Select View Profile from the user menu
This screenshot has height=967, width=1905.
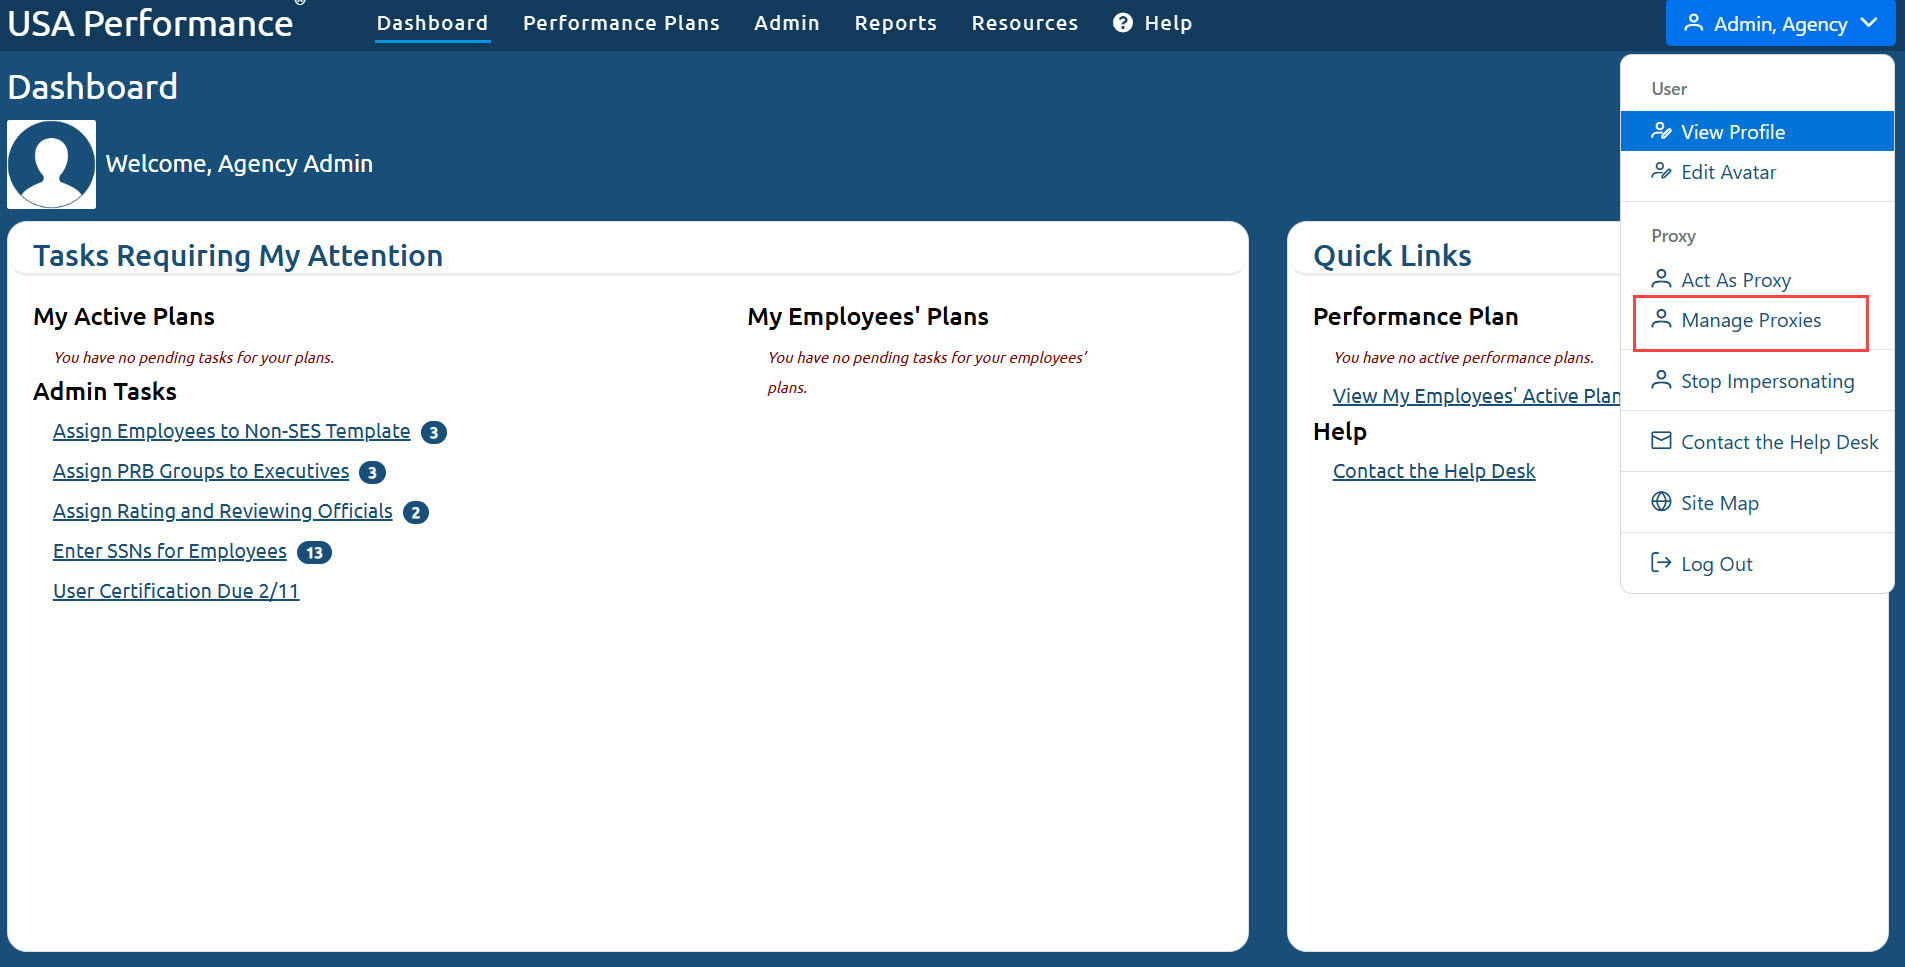click(x=1757, y=131)
